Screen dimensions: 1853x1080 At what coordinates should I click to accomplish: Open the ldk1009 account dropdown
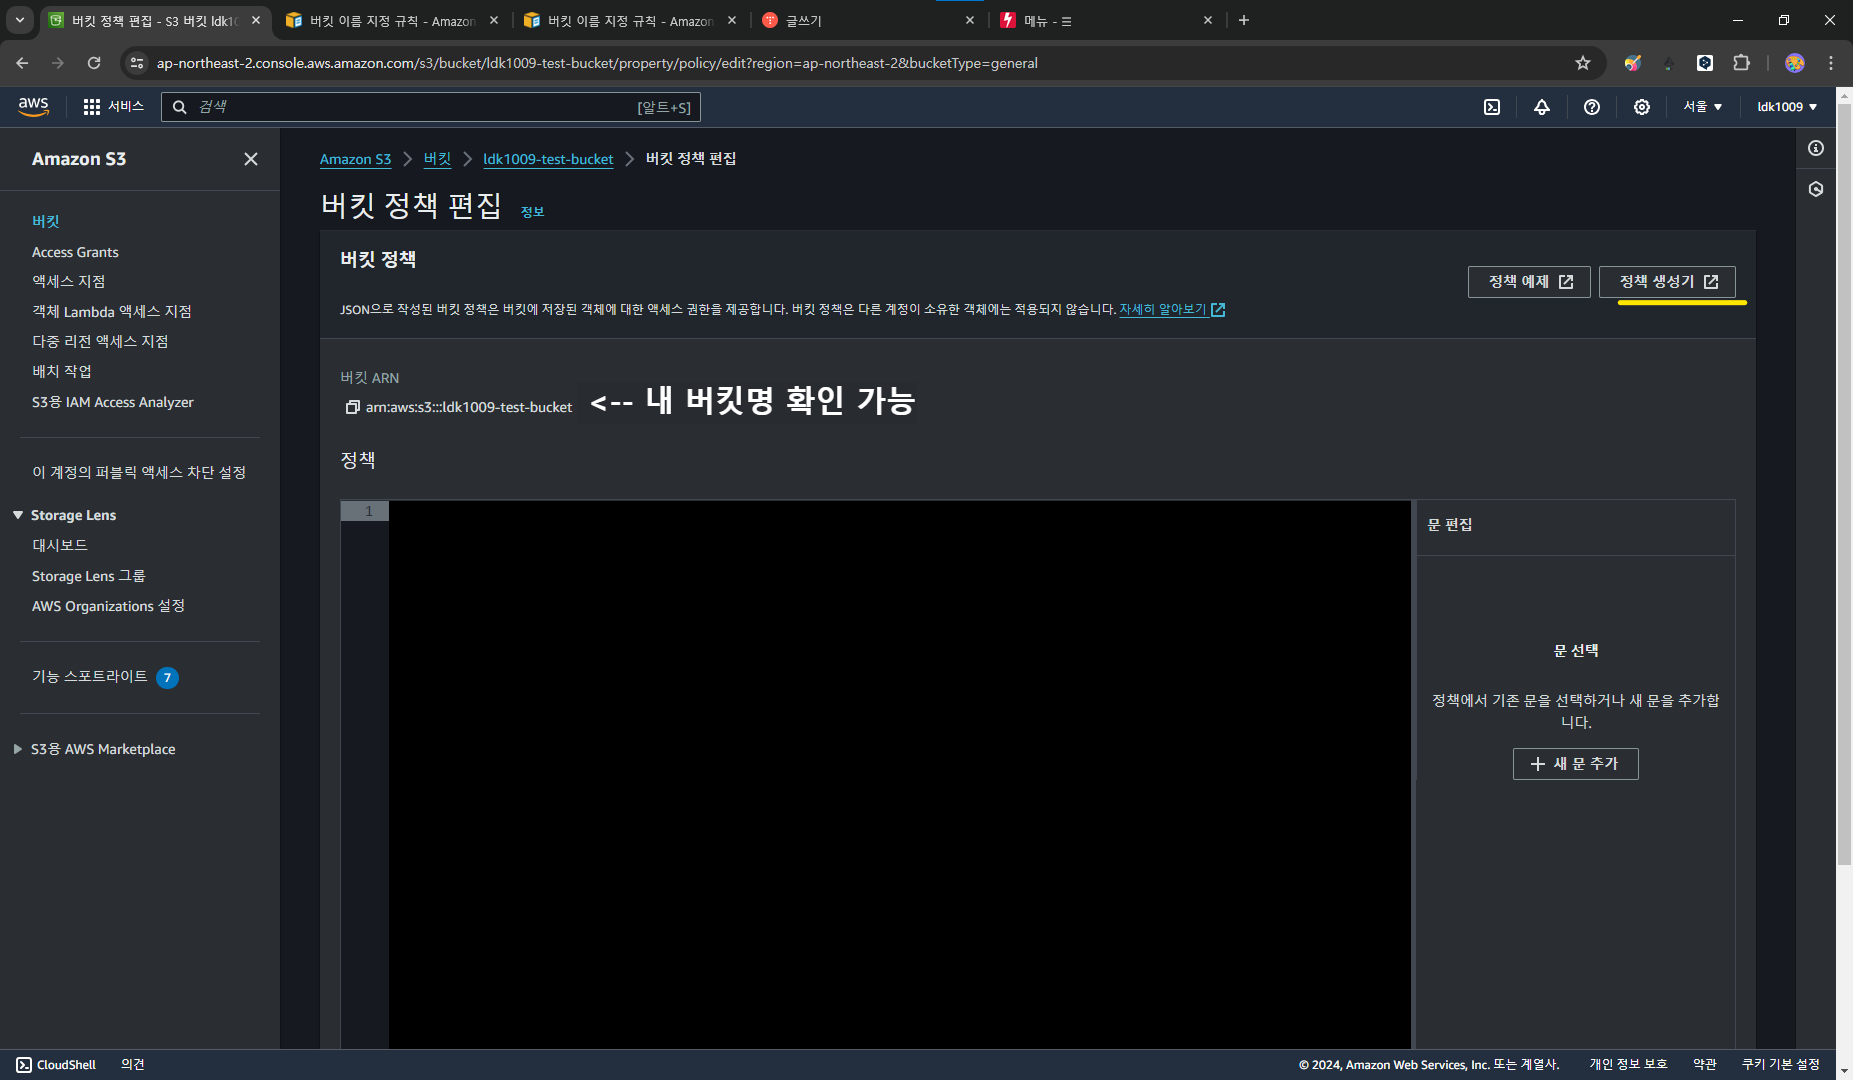[x=1787, y=107]
